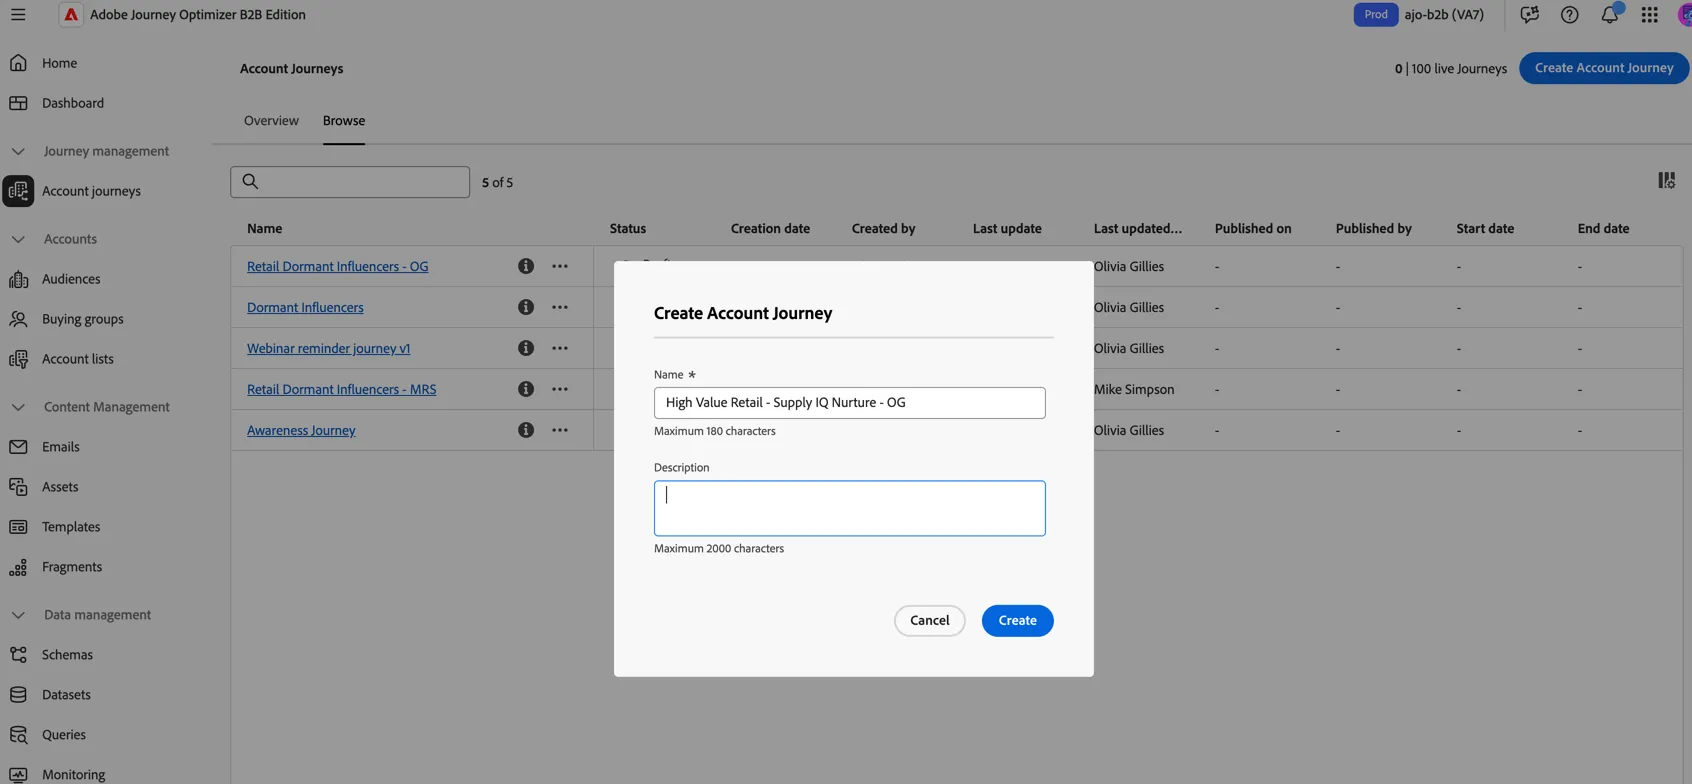Cancel the Create Account Journey dialog
The width and height of the screenshot is (1692, 784).
click(929, 620)
